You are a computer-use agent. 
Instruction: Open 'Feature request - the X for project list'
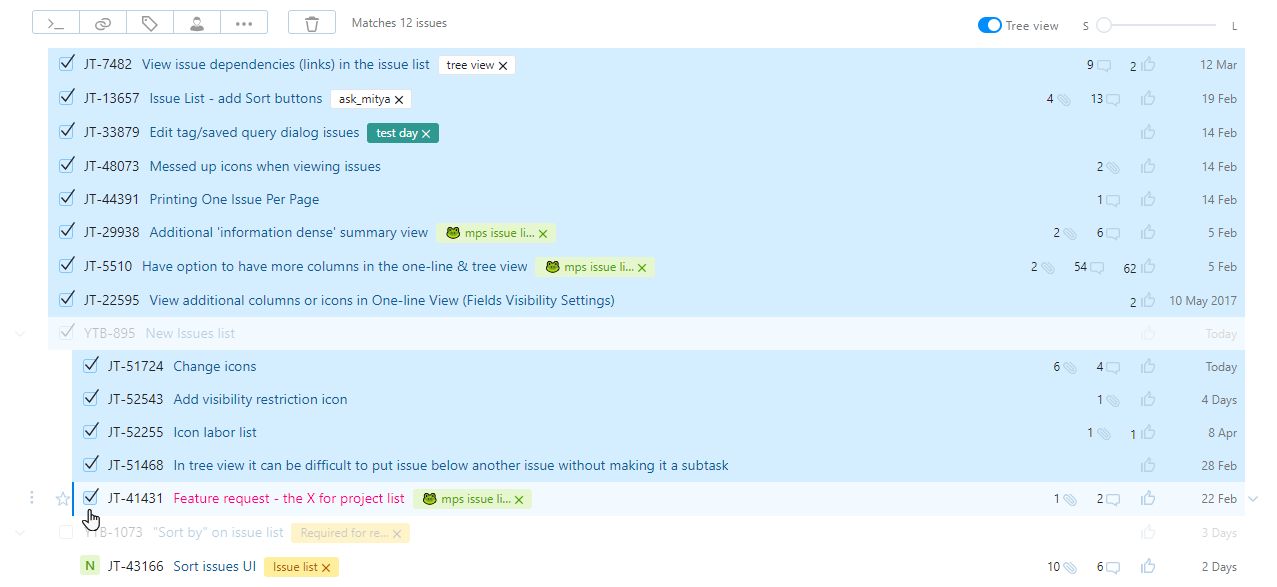tap(289, 499)
